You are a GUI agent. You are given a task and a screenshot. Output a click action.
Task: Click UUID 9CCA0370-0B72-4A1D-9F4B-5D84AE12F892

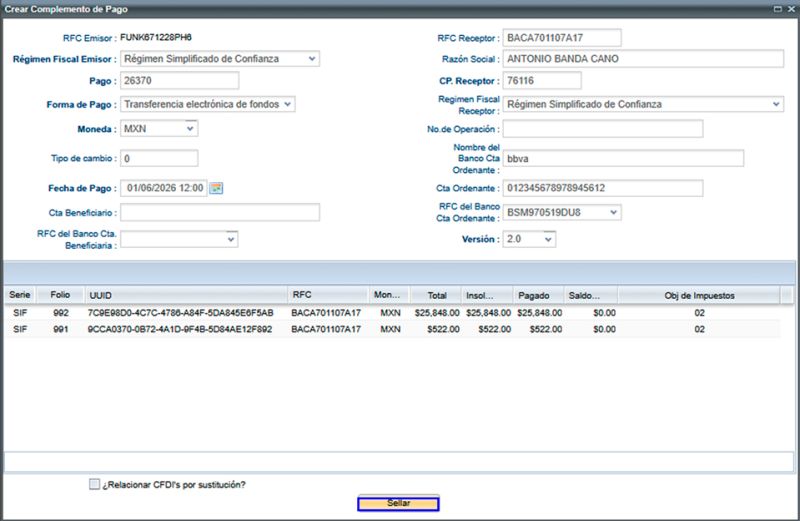pos(180,330)
